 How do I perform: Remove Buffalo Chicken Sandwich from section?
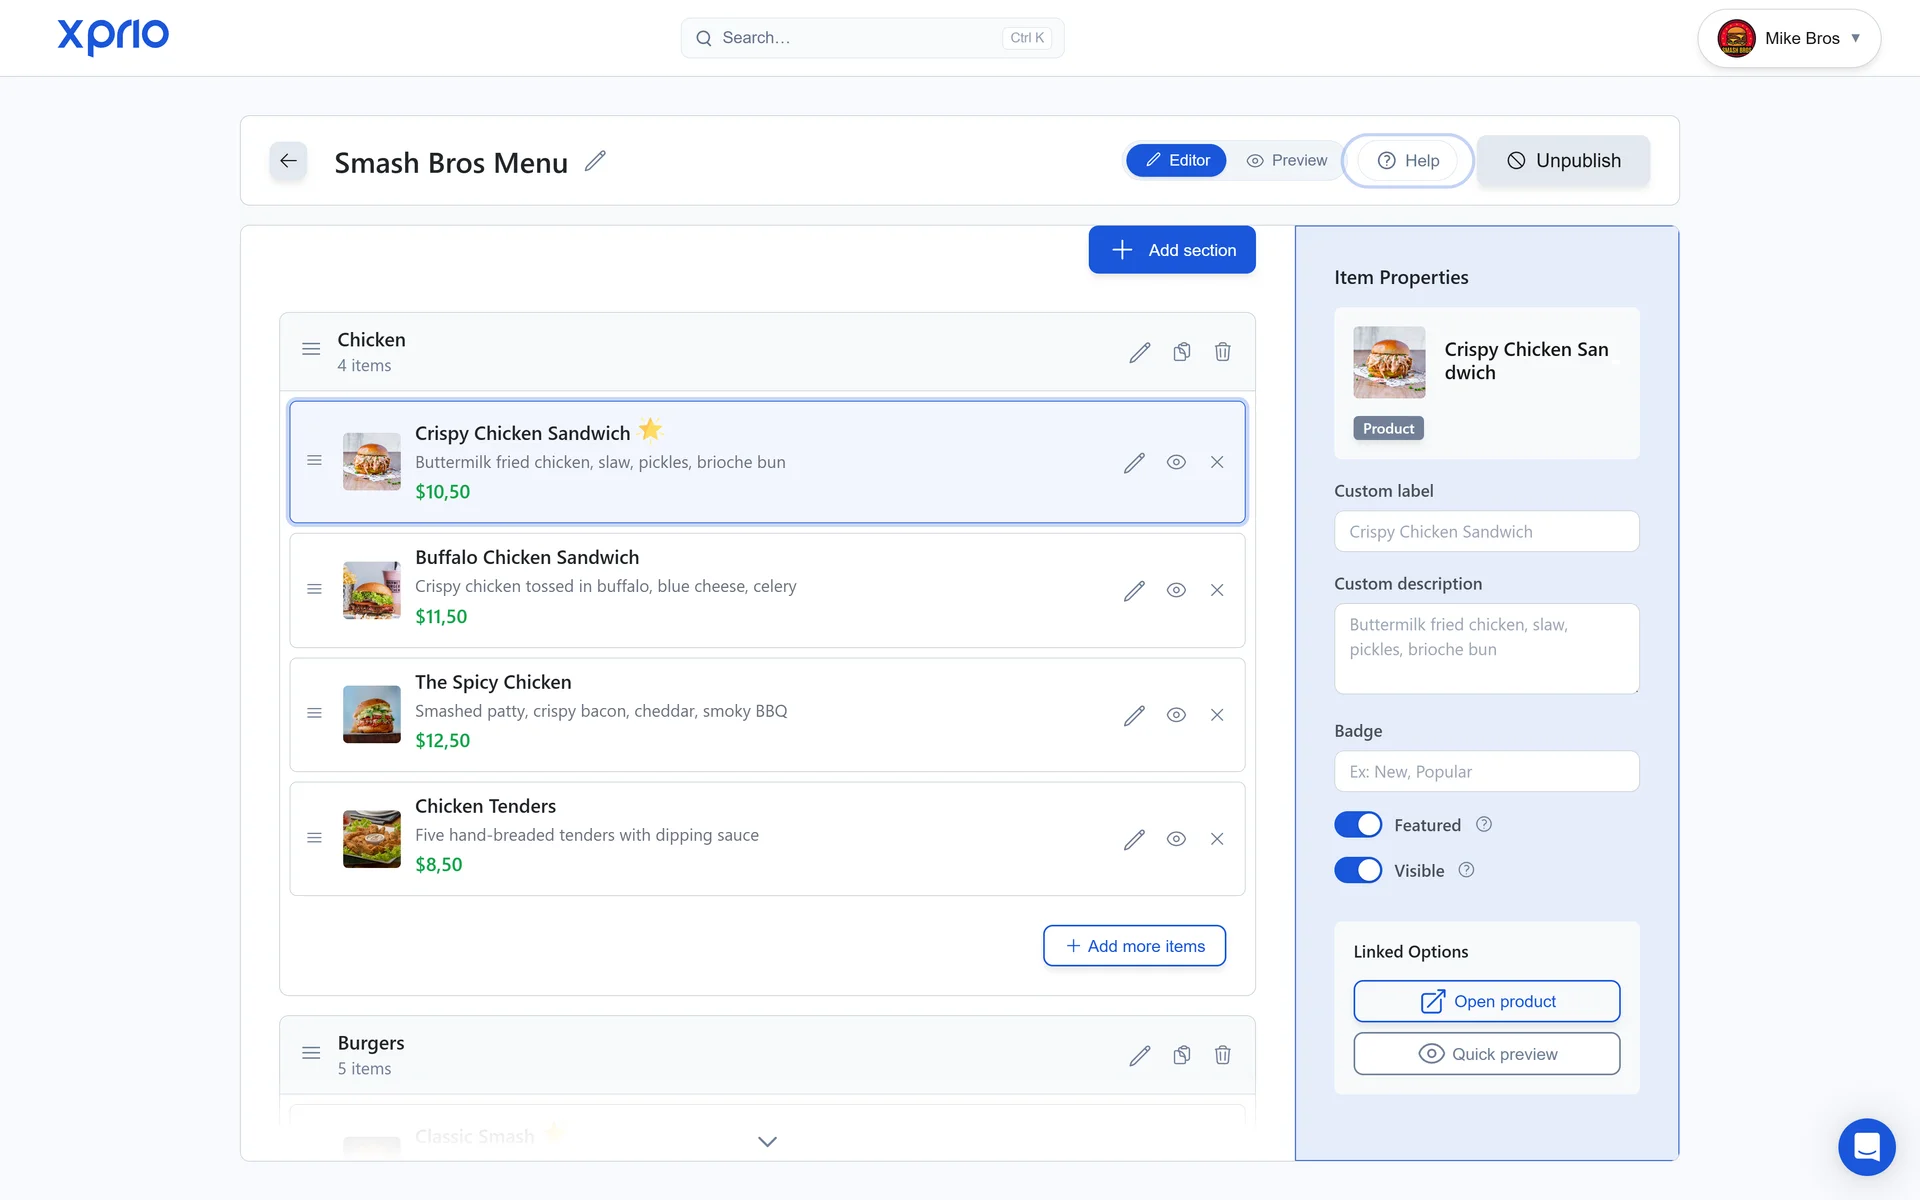(x=1217, y=590)
